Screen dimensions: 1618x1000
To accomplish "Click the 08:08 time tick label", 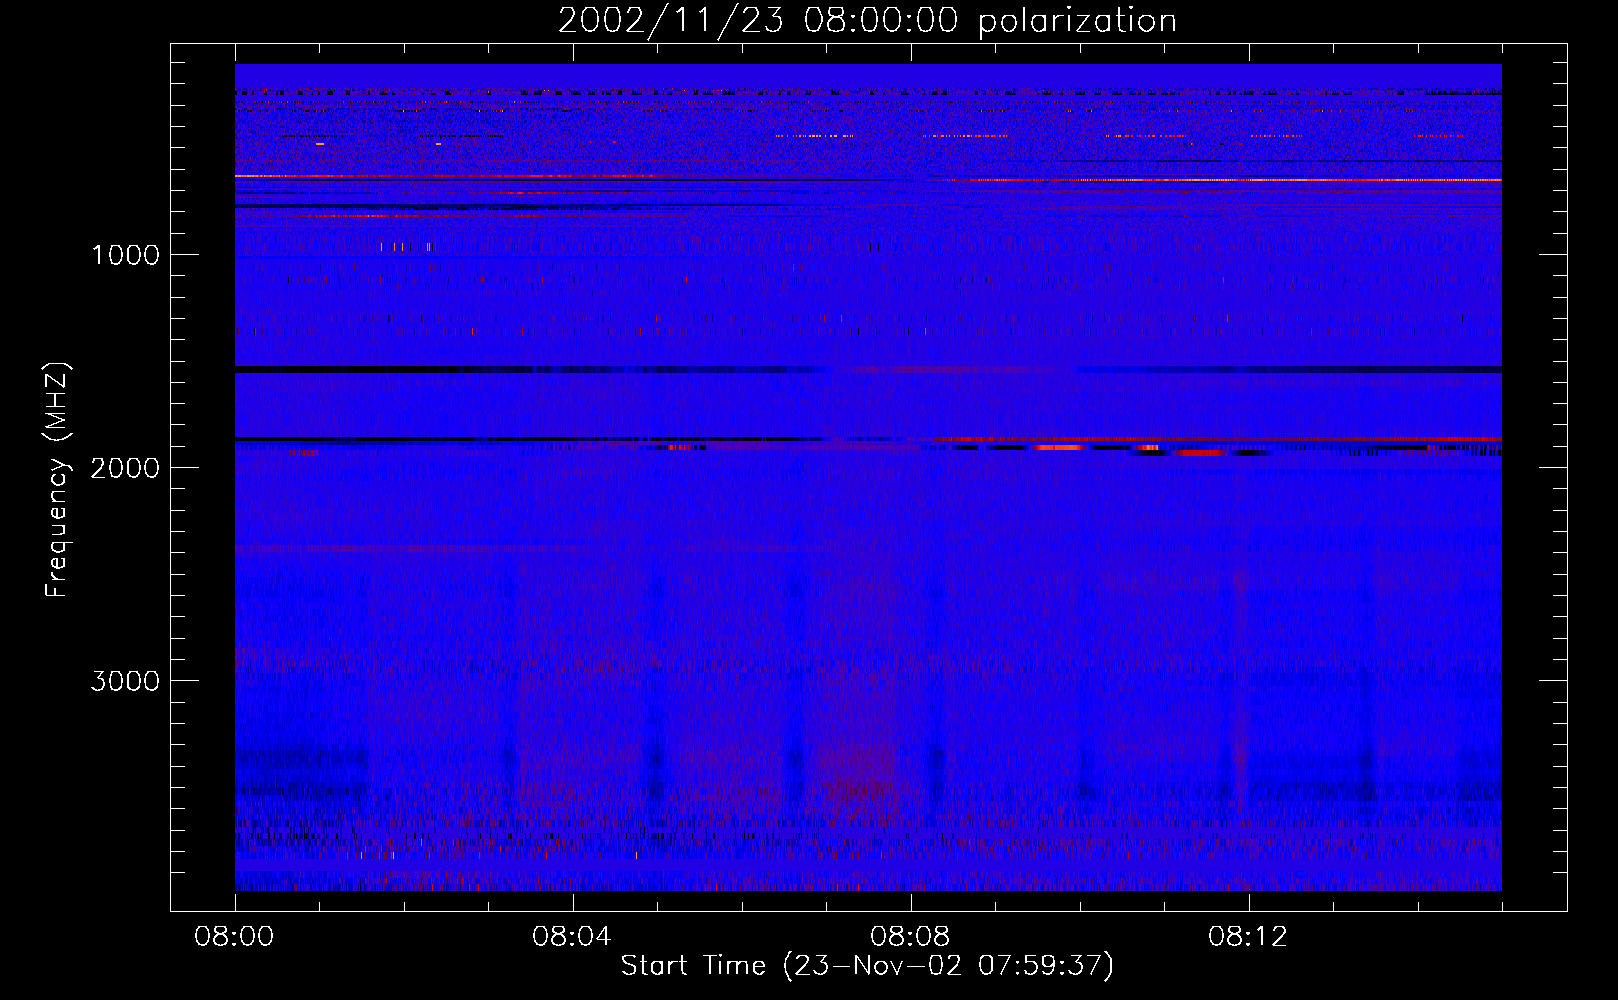I will click(910, 937).
